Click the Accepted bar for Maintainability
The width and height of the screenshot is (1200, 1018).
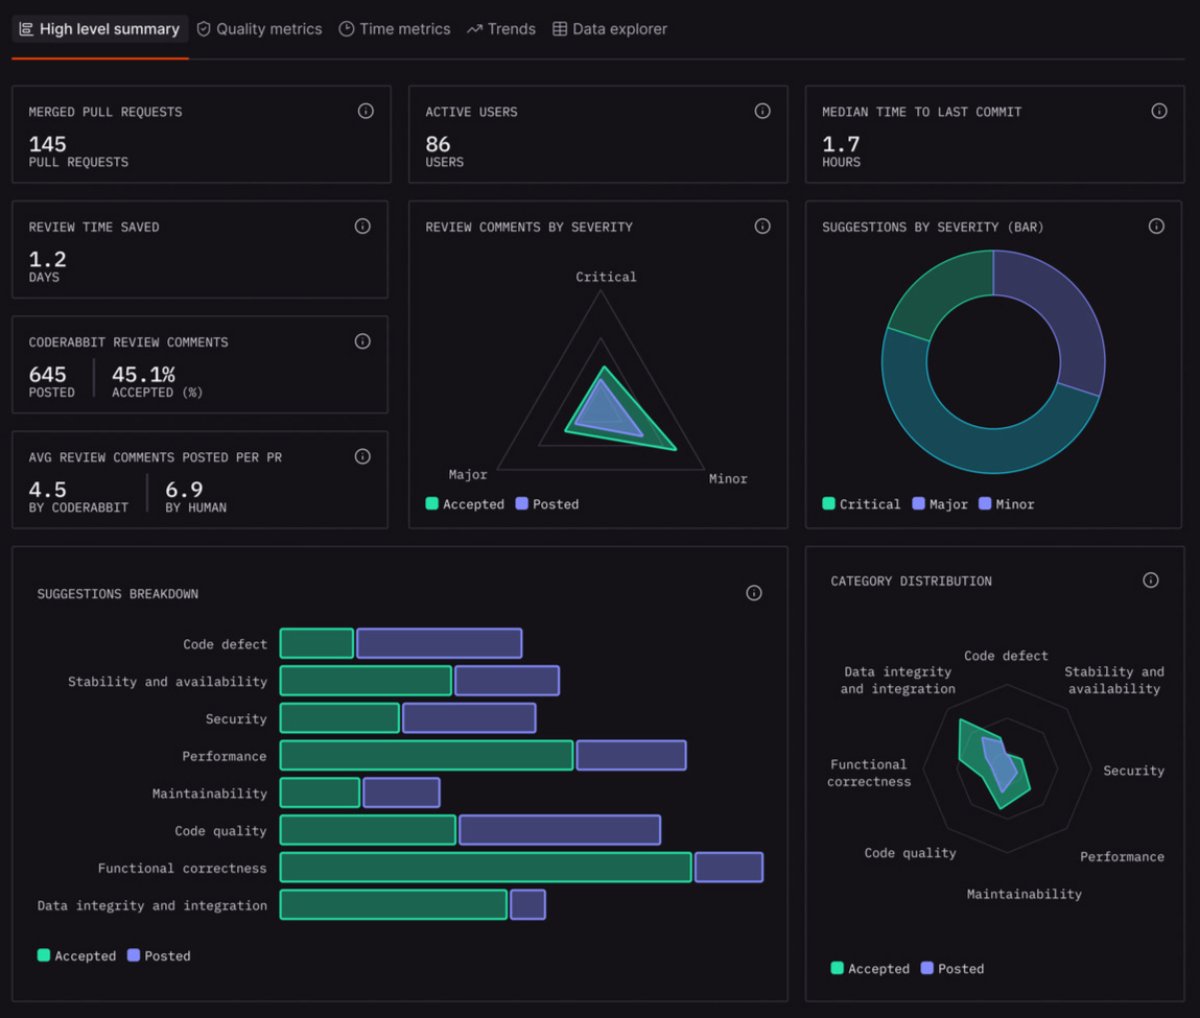pyautogui.click(x=320, y=793)
